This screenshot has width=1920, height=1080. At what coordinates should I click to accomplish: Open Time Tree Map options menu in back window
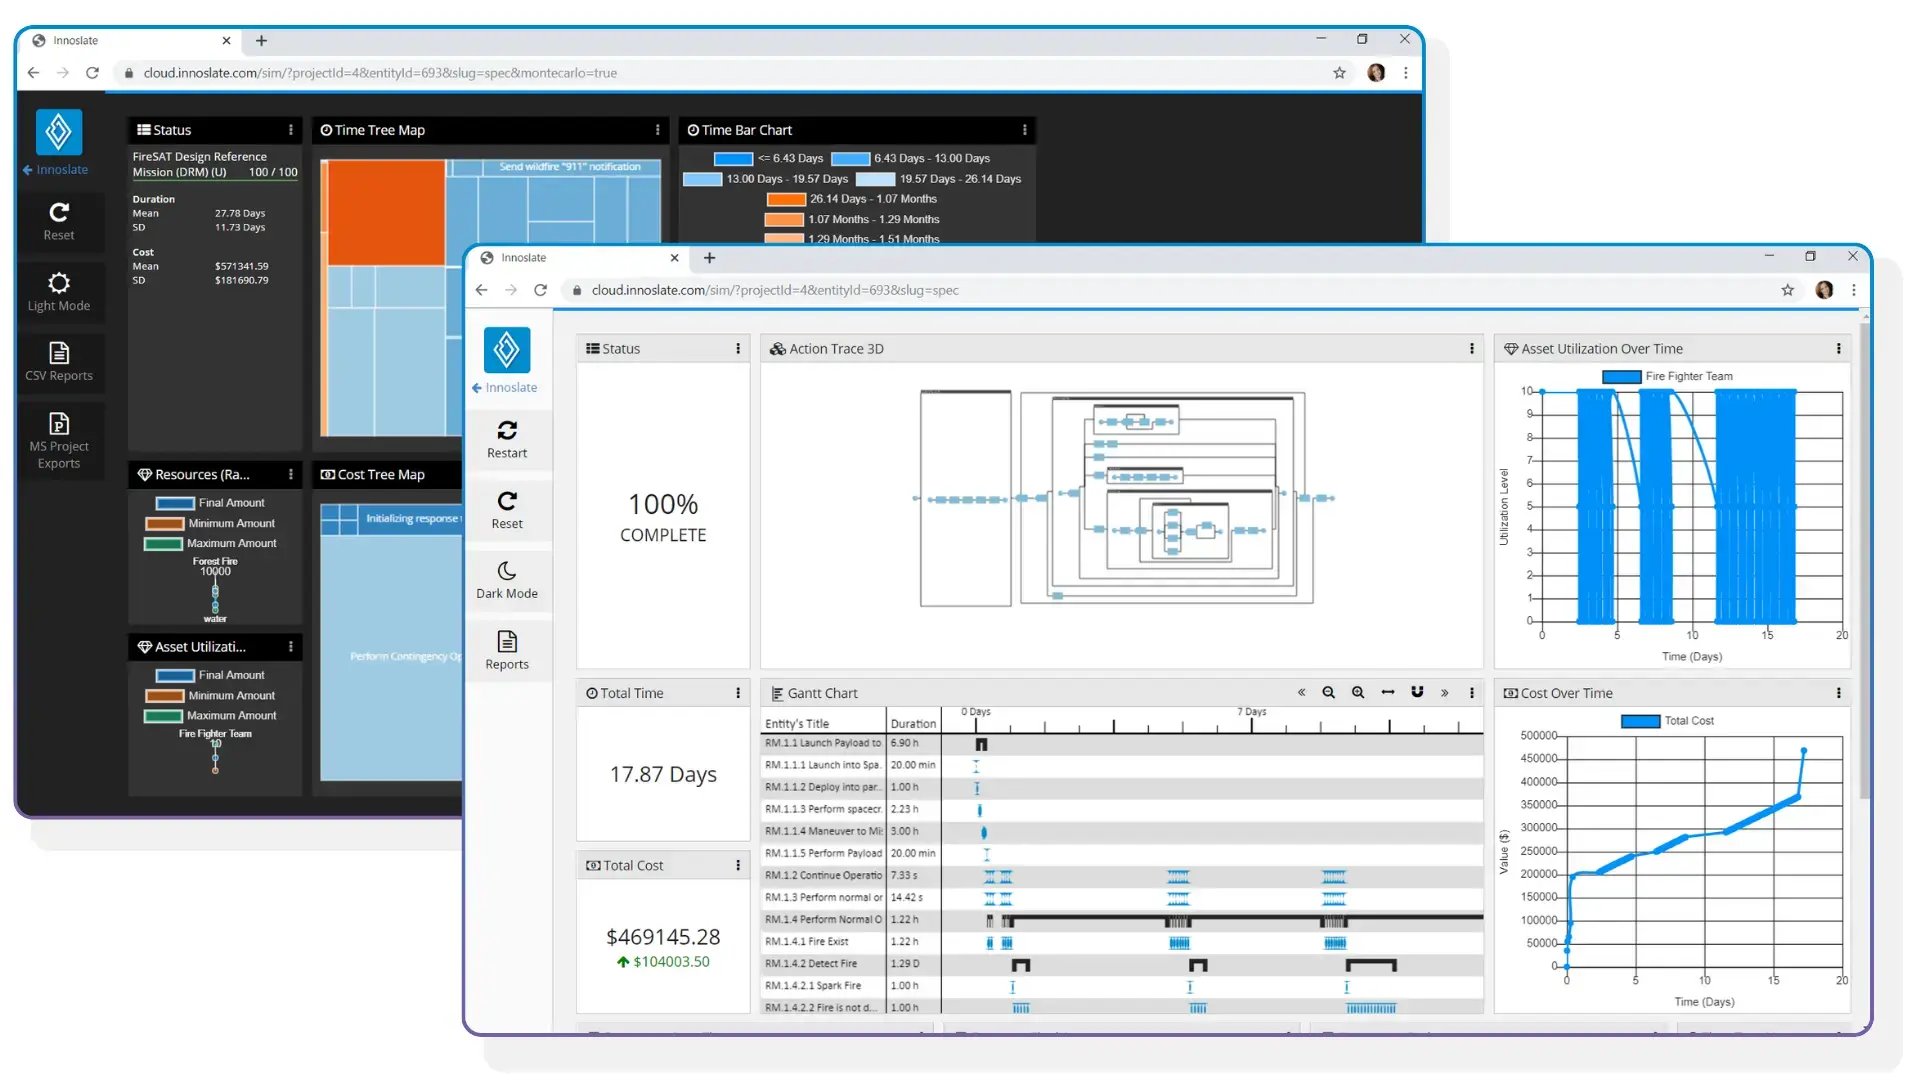tap(657, 130)
